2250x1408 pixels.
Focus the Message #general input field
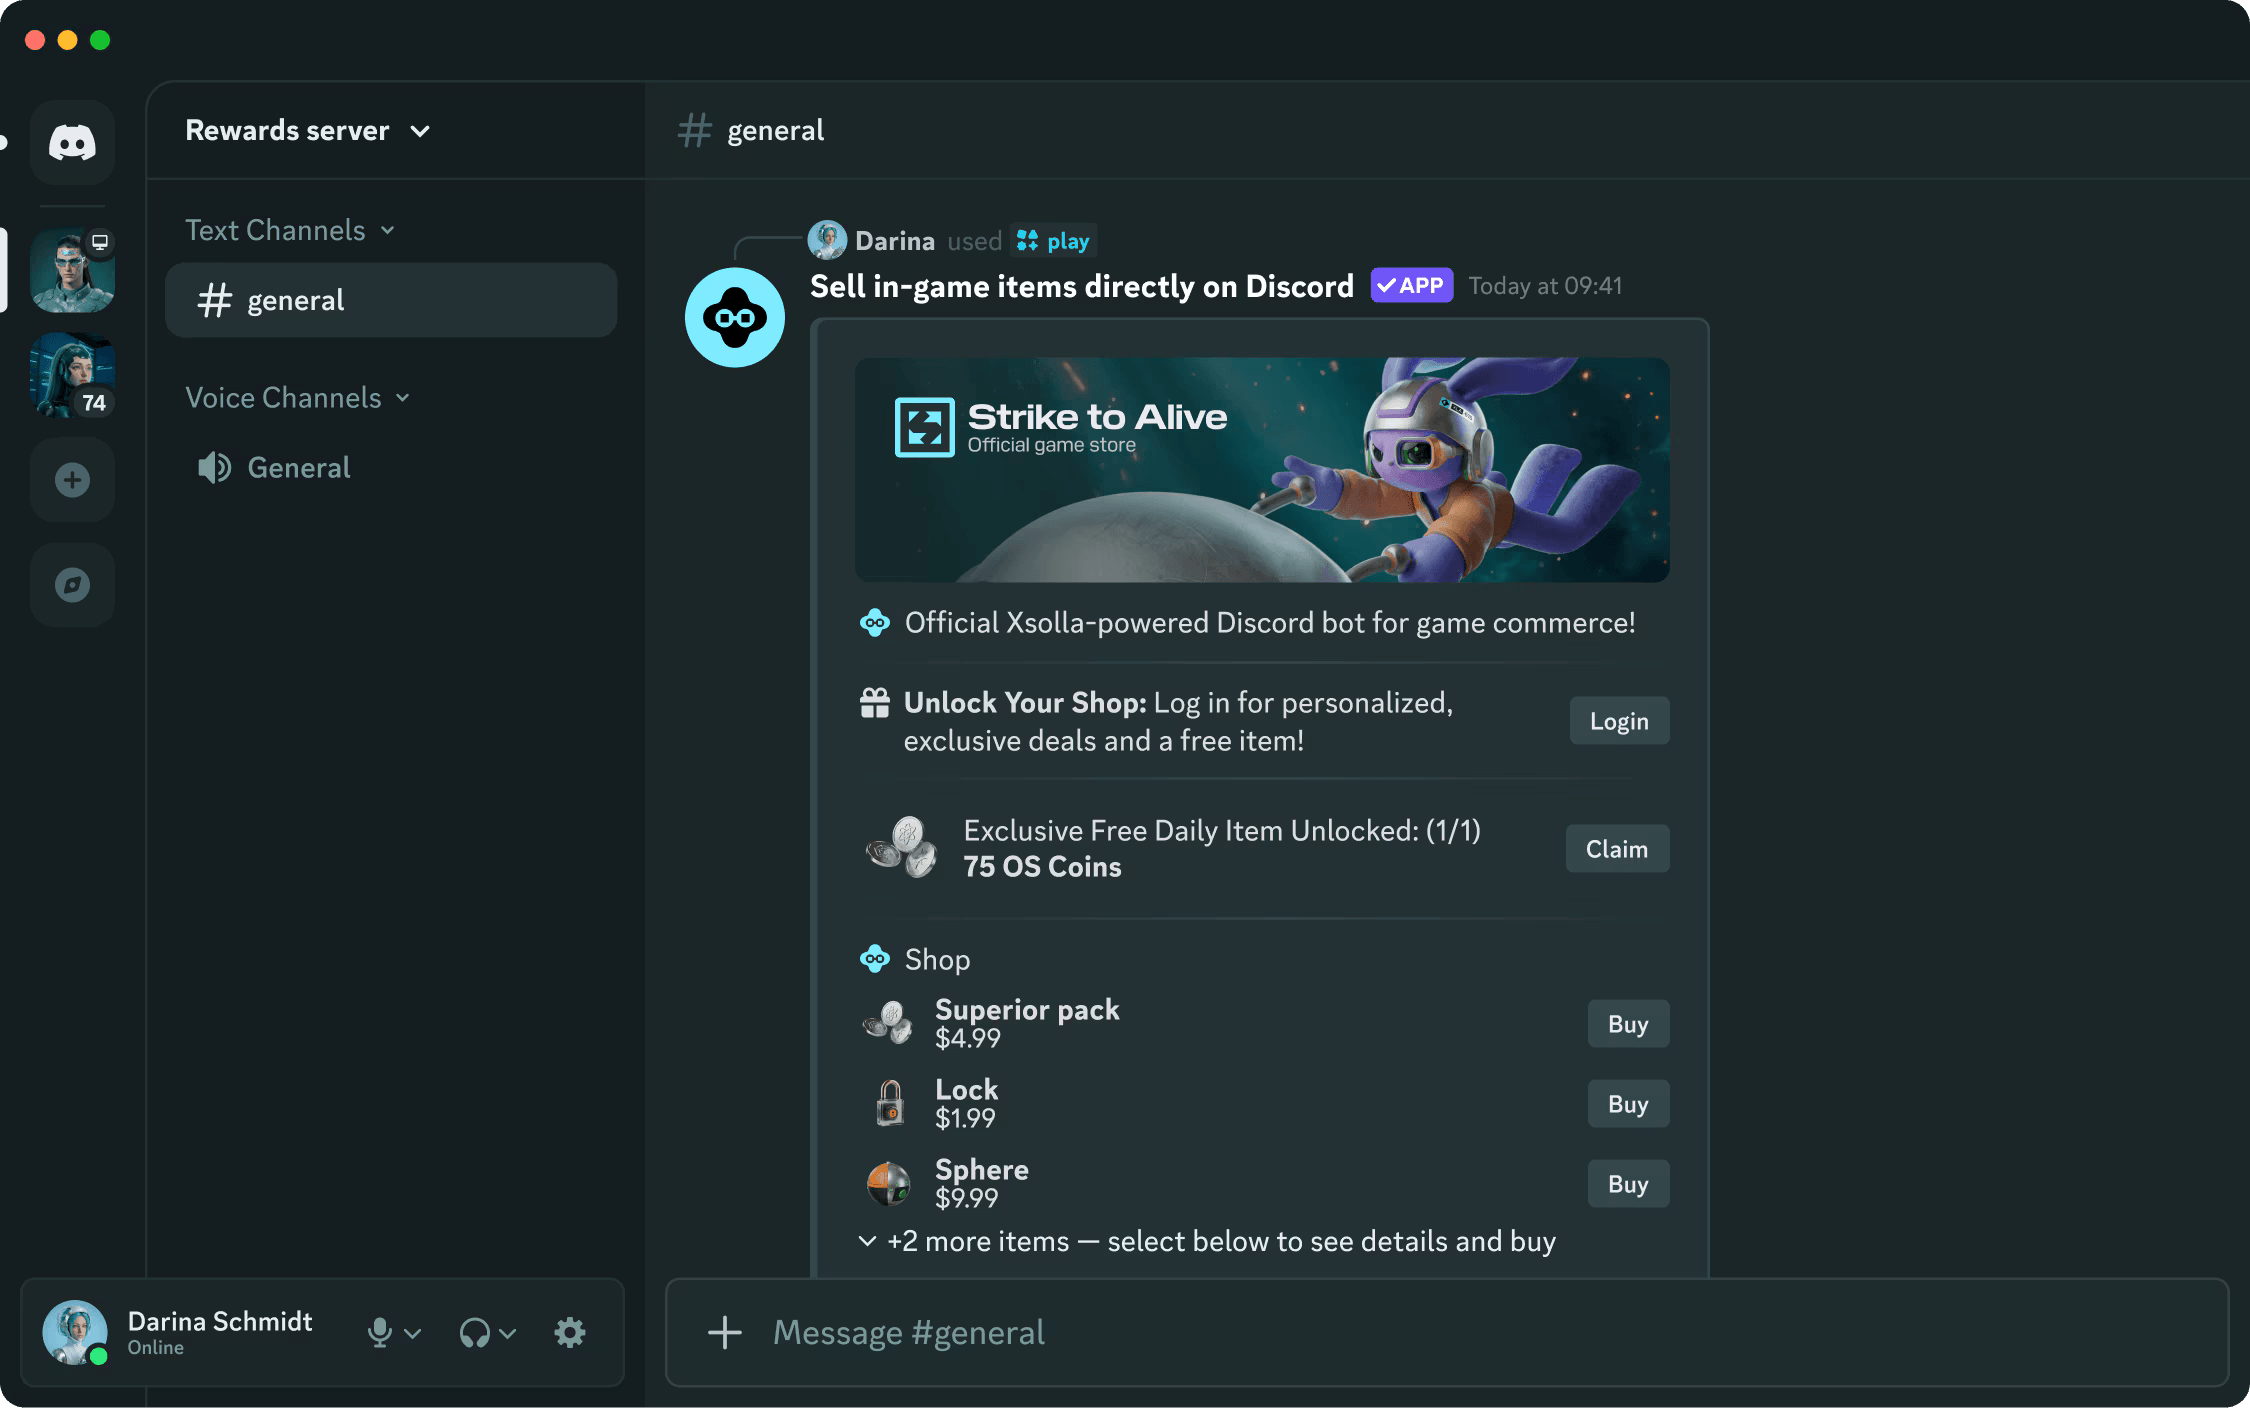1447,1332
